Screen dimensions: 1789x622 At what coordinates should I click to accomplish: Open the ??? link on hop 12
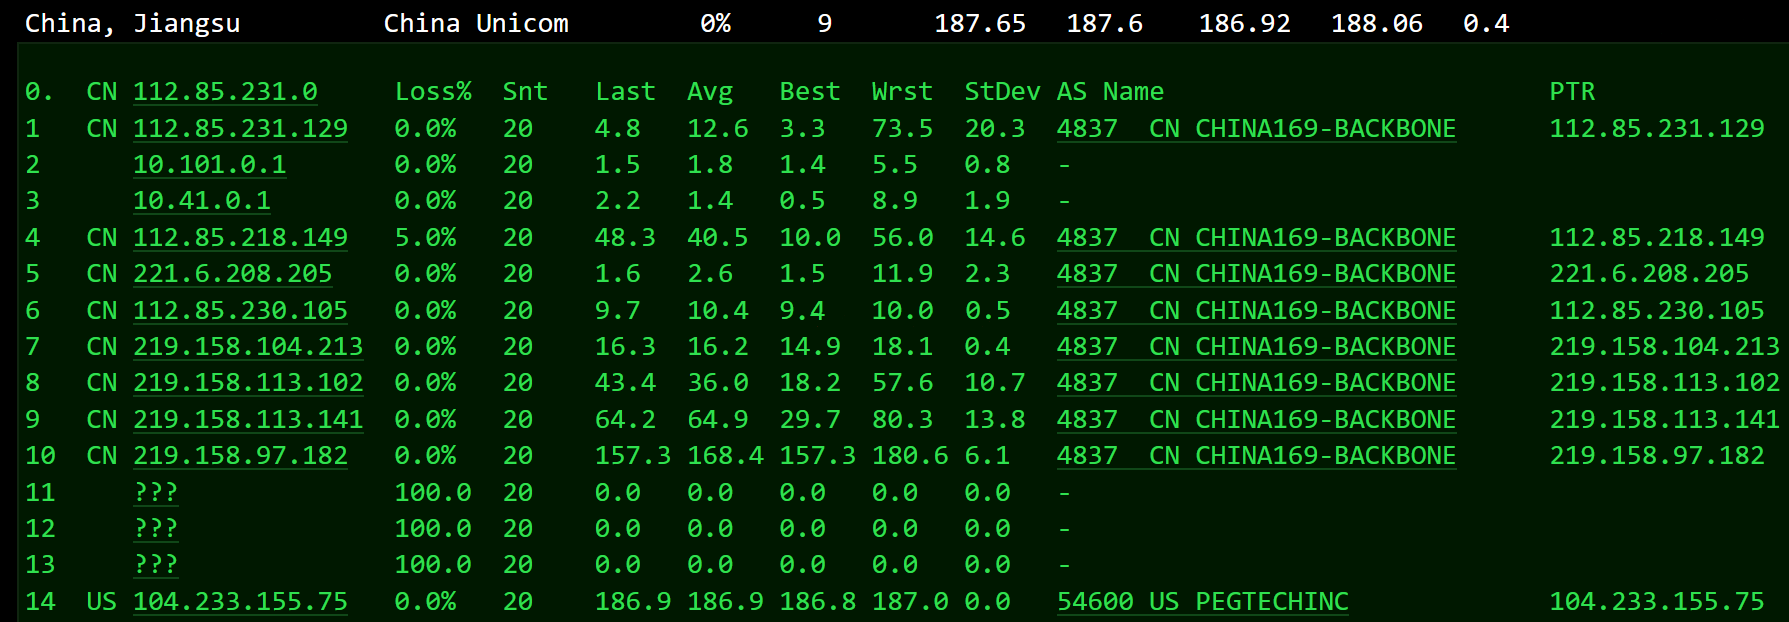click(x=156, y=529)
